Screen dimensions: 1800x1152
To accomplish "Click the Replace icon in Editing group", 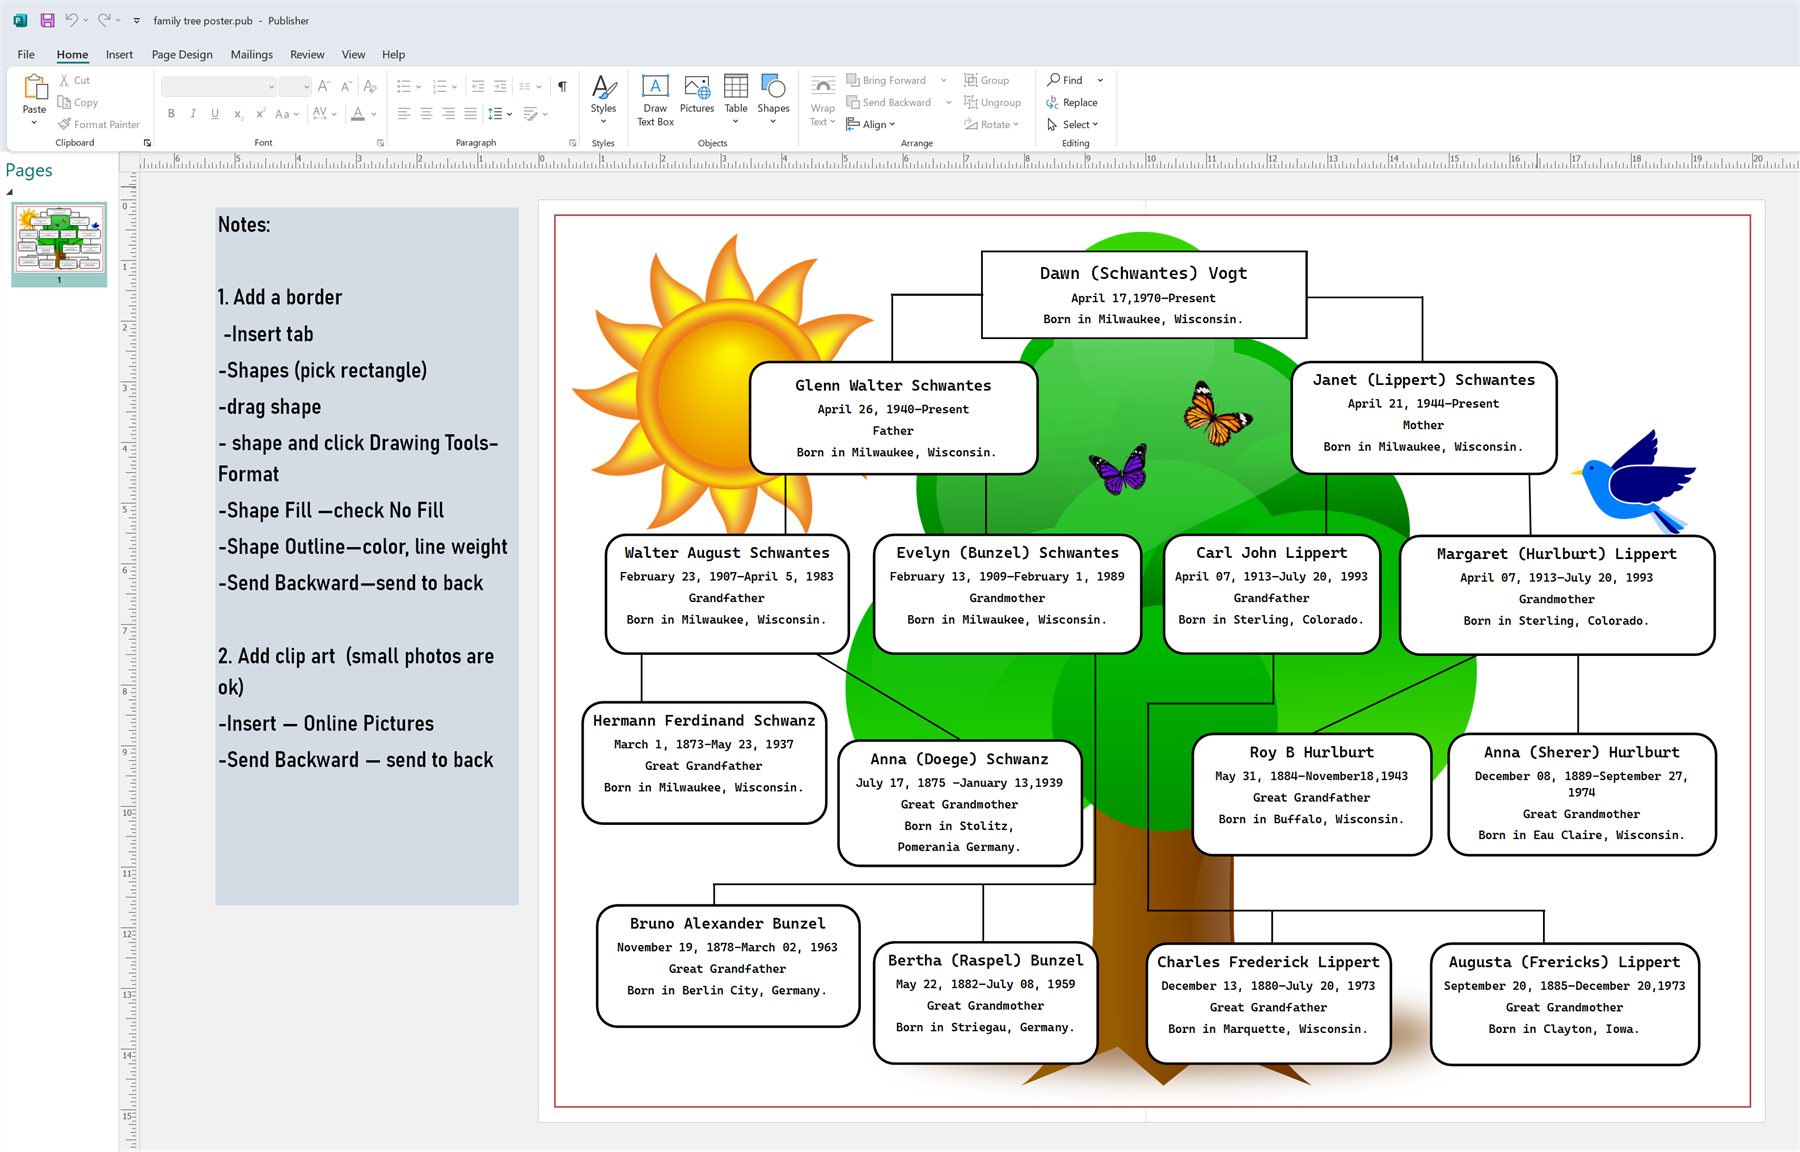I will coord(1072,102).
